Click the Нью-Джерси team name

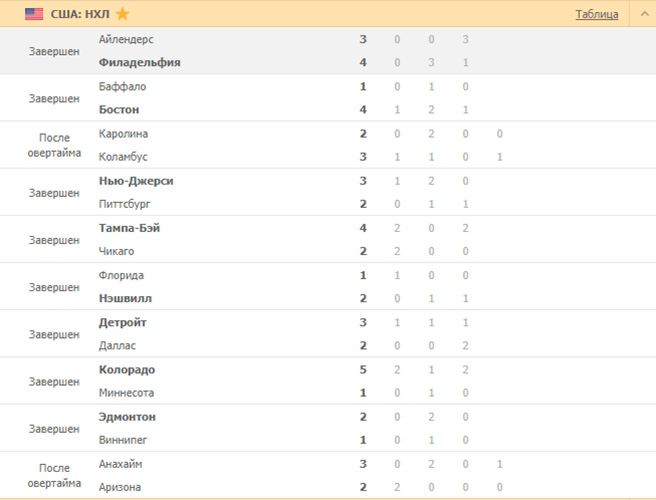tap(136, 181)
